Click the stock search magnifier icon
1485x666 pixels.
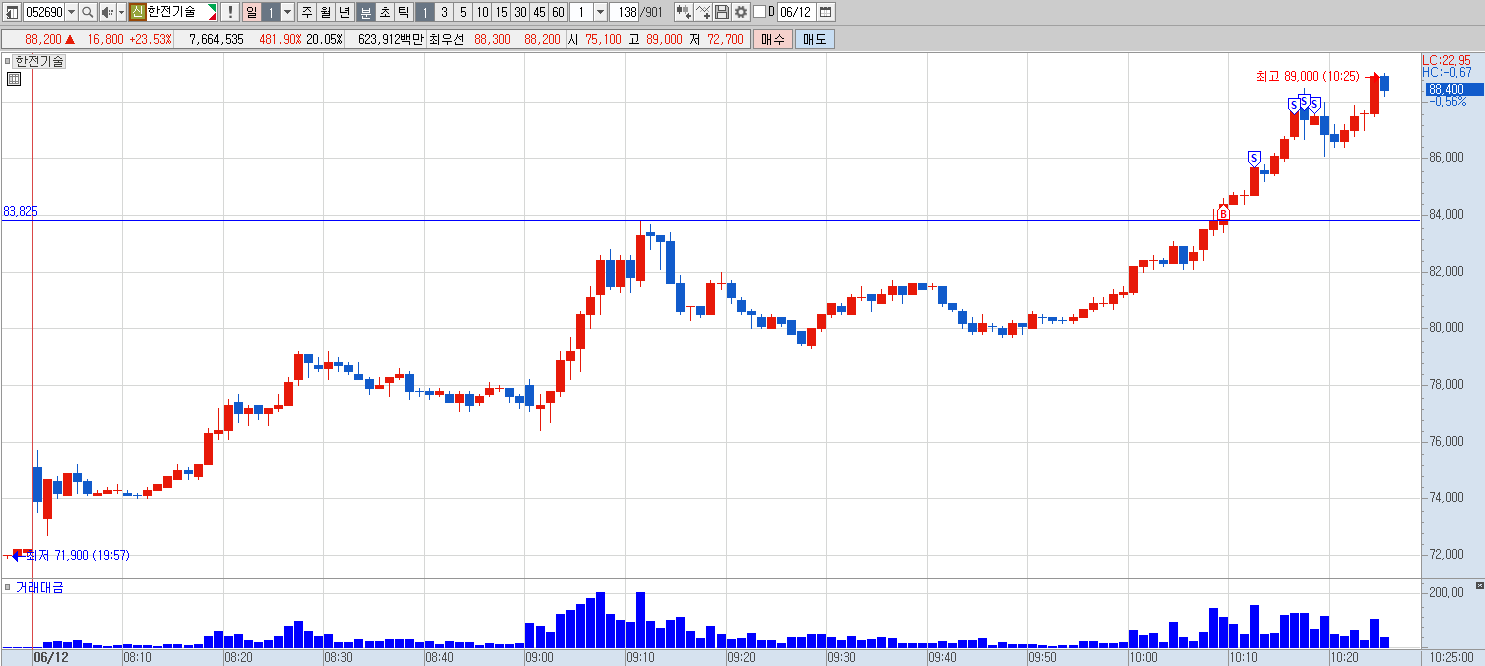pos(87,12)
